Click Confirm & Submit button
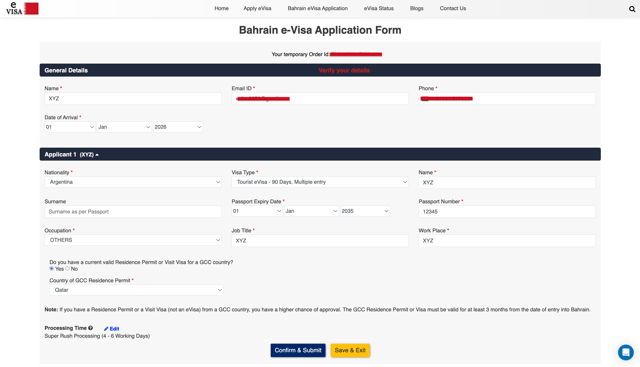The width and height of the screenshot is (640, 367). [298, 350]
